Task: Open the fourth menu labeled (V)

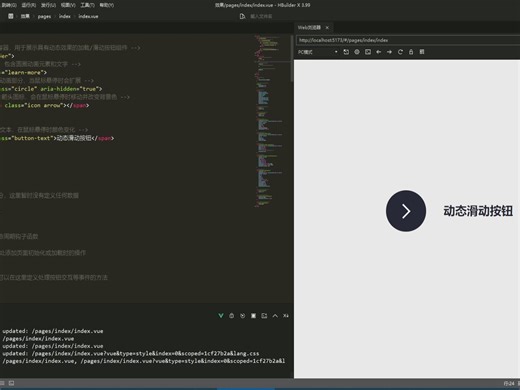Action: (x=68, y=5)
